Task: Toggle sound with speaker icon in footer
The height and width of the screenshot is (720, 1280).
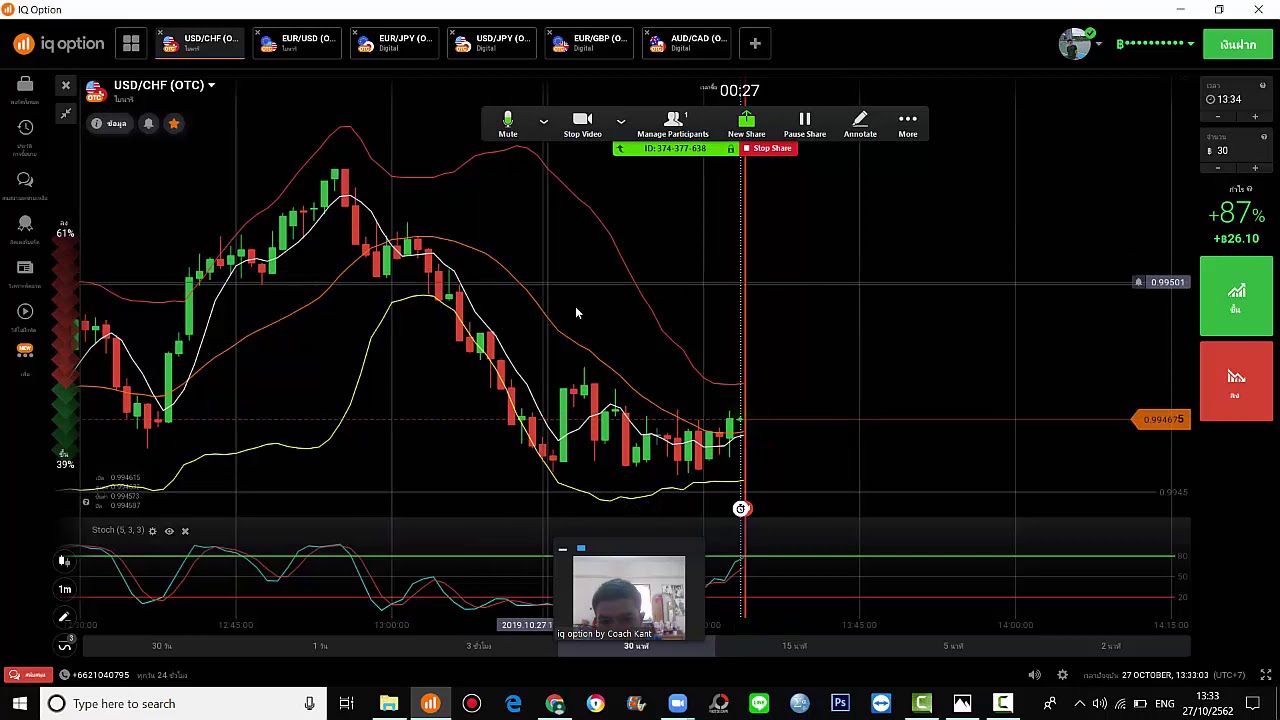Action: click(x=1035, y=675)
